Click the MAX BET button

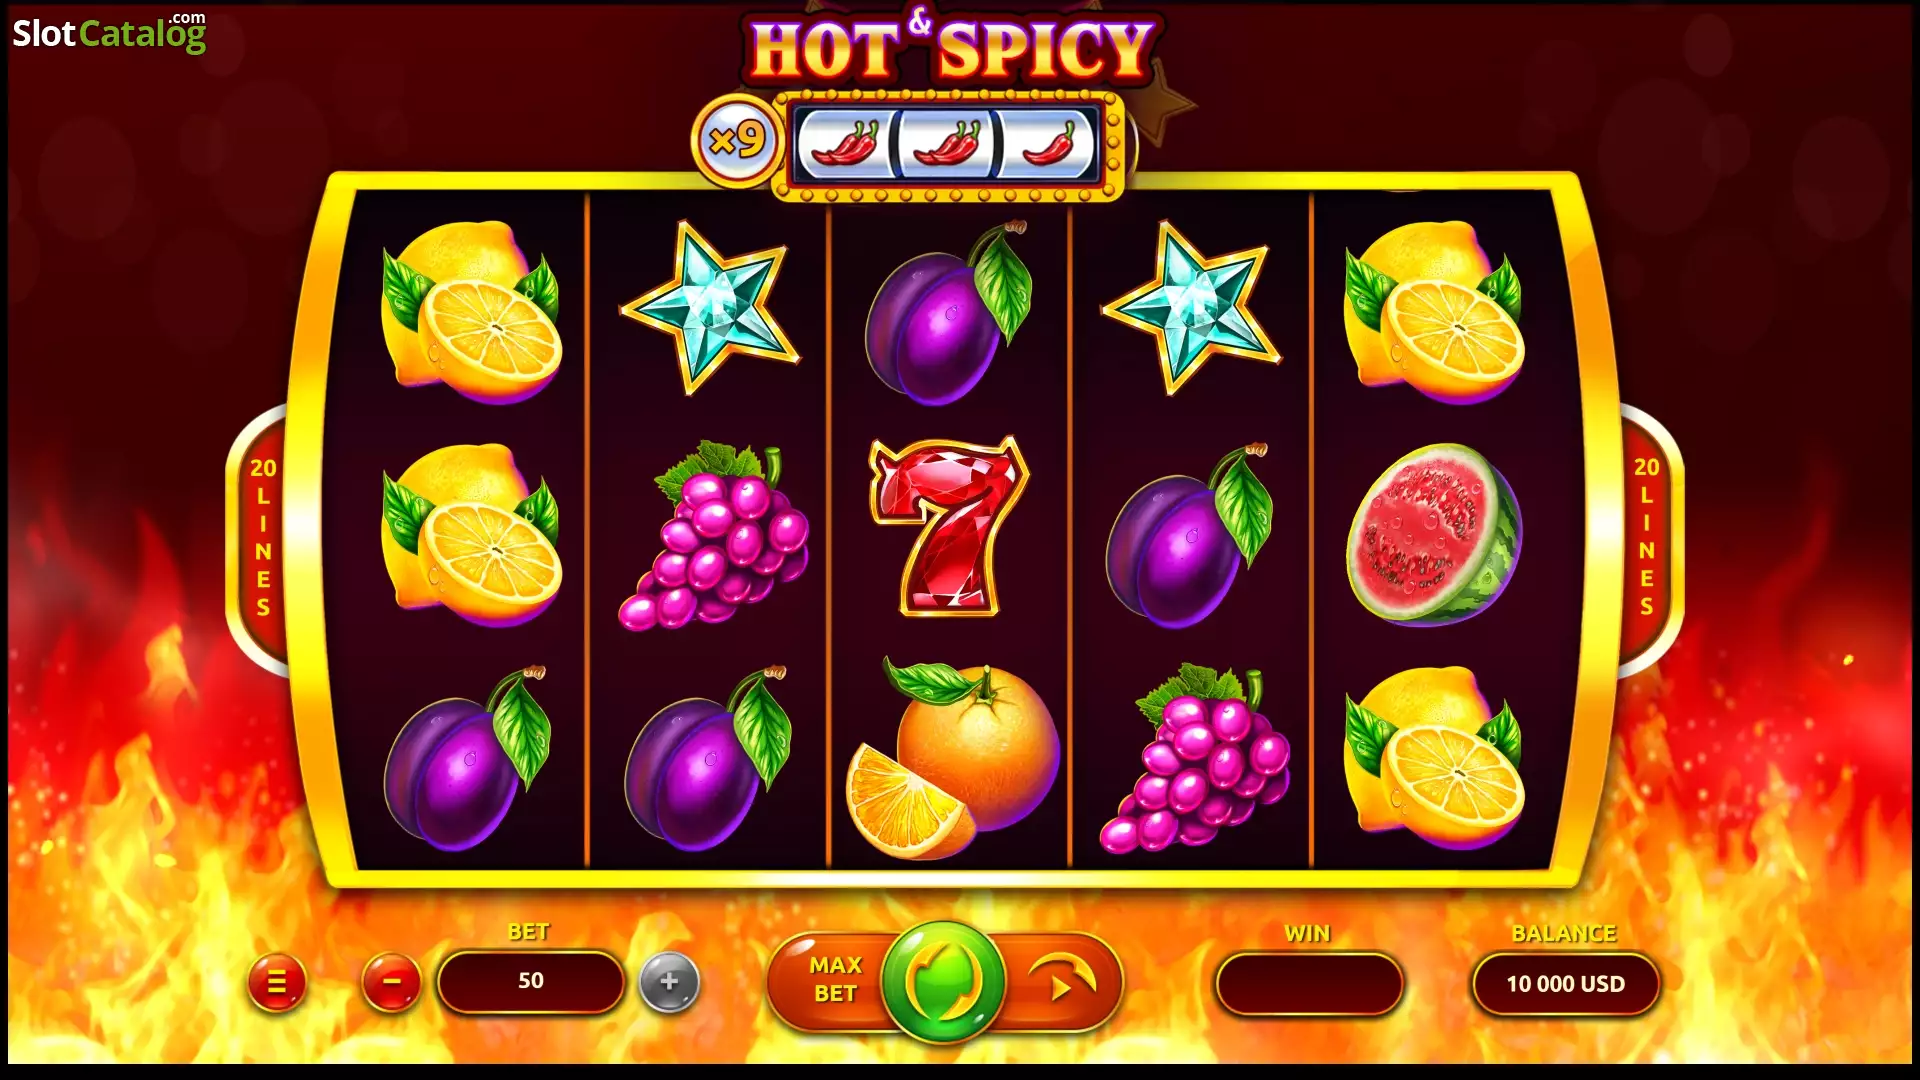tap(833, 980)
